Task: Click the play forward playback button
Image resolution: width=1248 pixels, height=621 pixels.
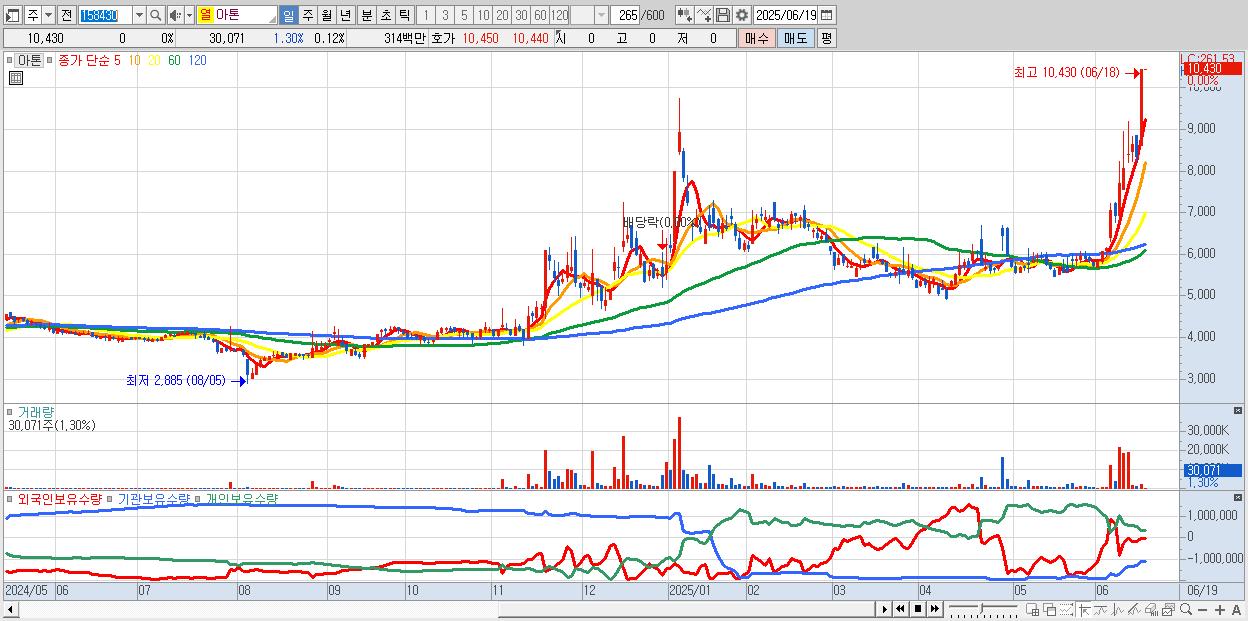Action: click(885, 609)
